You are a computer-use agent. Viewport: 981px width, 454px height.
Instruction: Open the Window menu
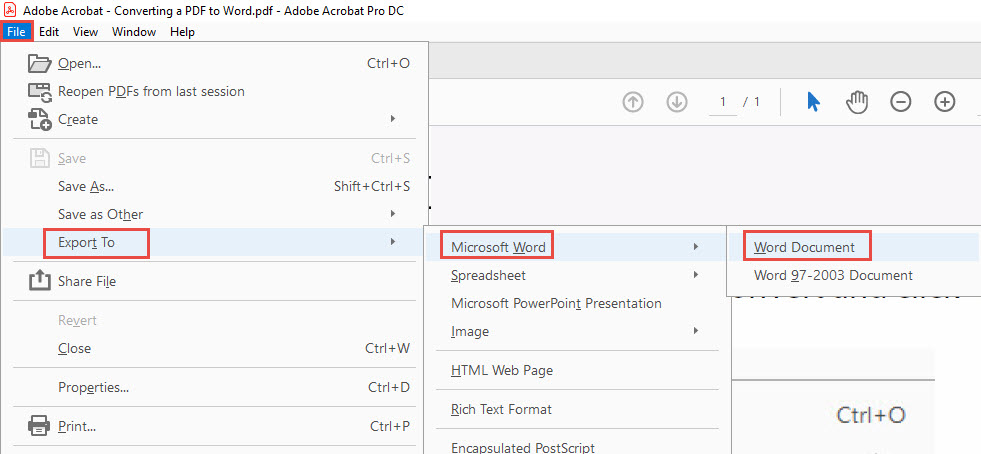click(x=134, y=32)
